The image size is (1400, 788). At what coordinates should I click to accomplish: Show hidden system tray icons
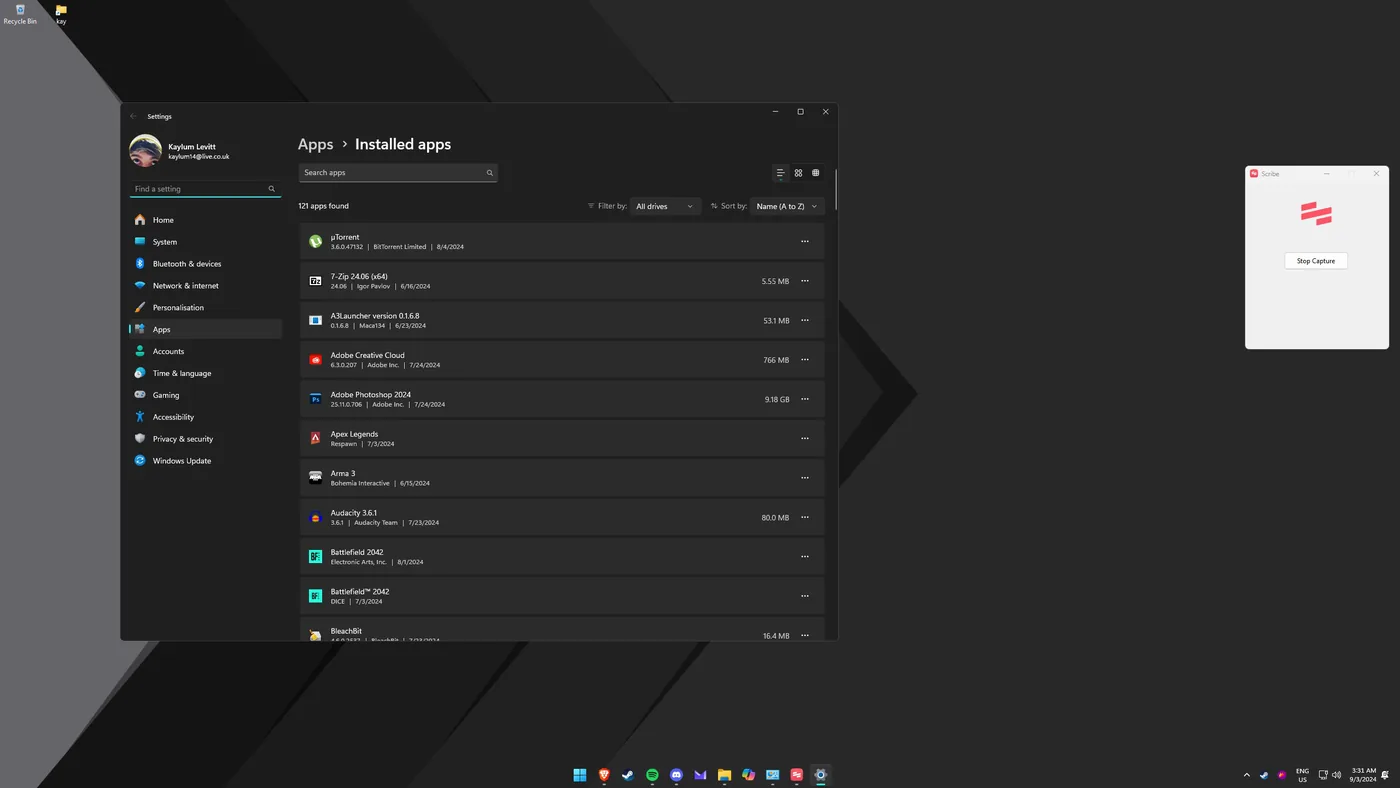(1246, 775)
